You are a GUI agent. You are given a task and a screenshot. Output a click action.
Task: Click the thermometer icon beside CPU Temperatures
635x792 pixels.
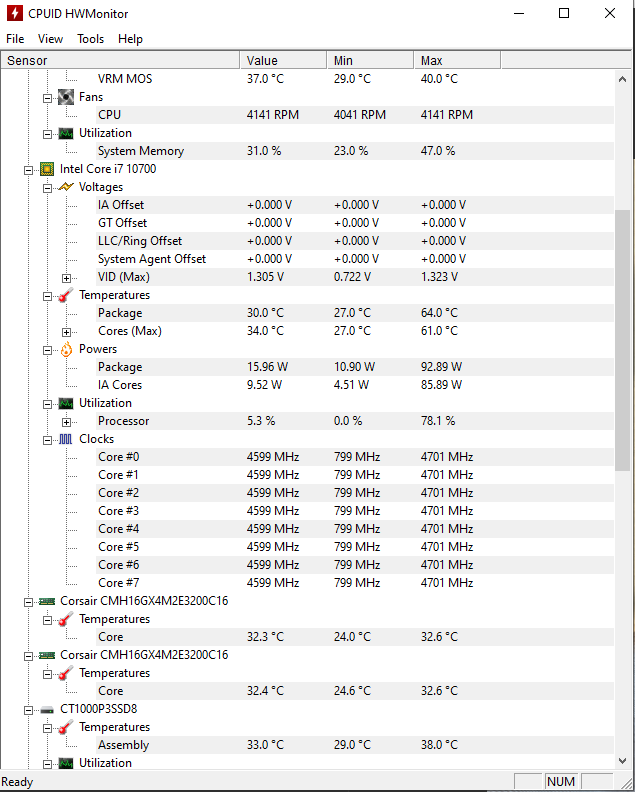click(65, 295)
